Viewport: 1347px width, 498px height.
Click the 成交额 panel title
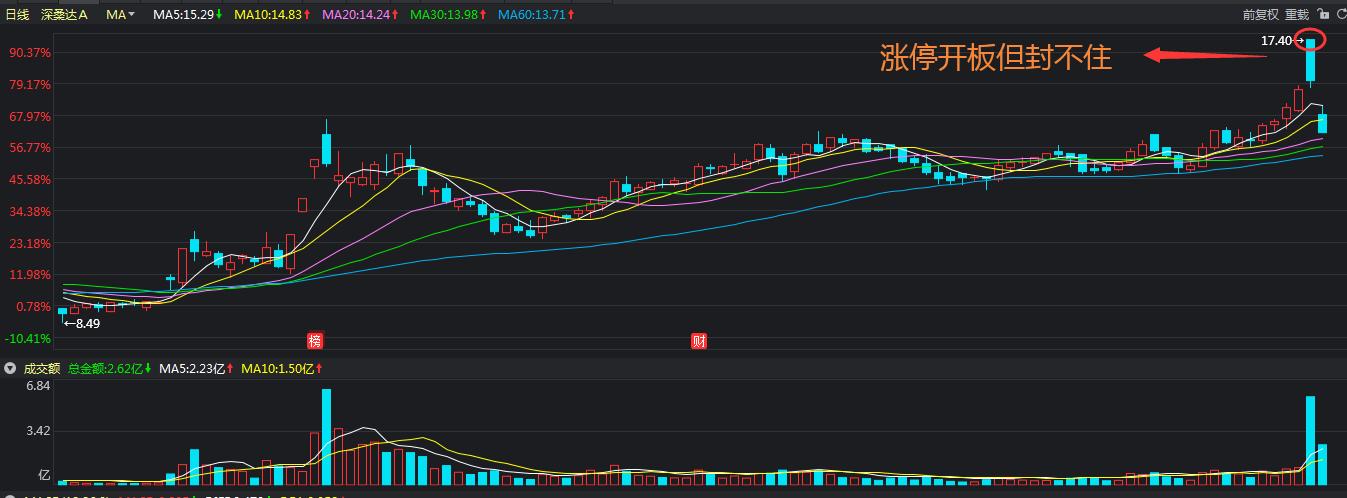tap(41, 368)
